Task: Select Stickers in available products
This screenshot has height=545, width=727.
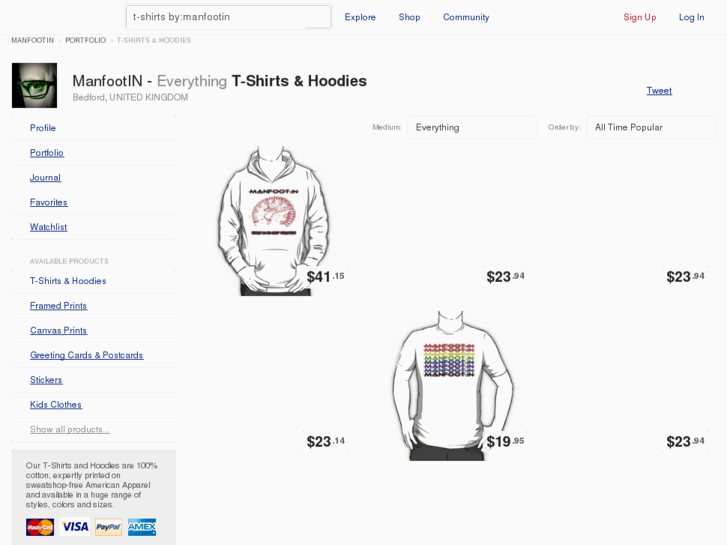Action: 46,380
